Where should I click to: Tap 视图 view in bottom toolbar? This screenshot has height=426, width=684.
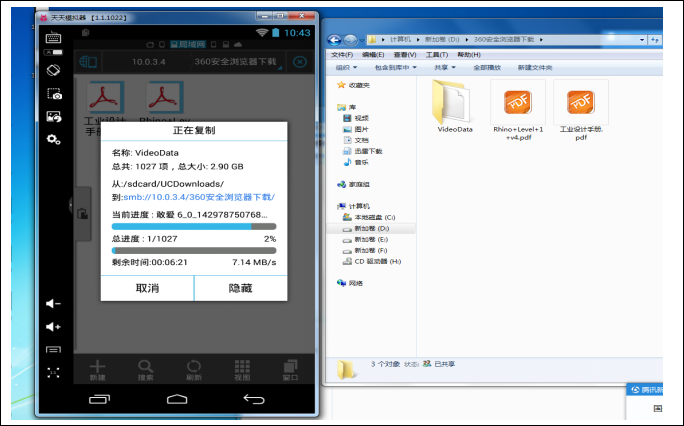242,370
